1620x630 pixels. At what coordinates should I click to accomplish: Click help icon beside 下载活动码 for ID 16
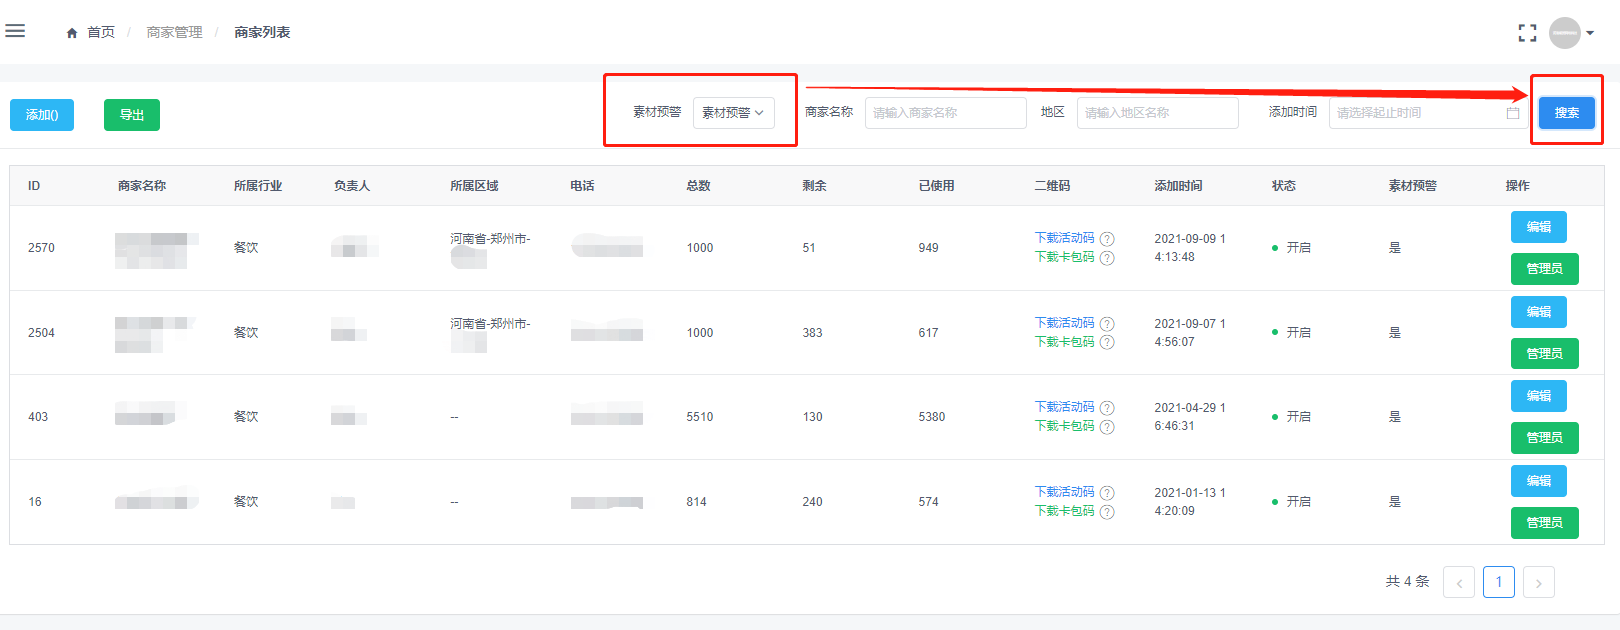pyautogui.click(x=1107, y=493)
